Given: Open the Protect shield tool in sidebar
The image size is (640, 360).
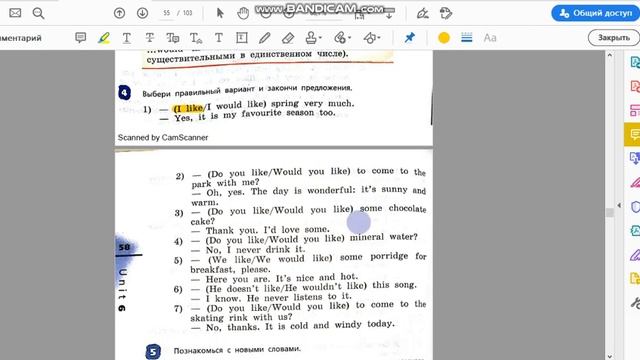Looking at the screenshot, I should click(635, 207).
